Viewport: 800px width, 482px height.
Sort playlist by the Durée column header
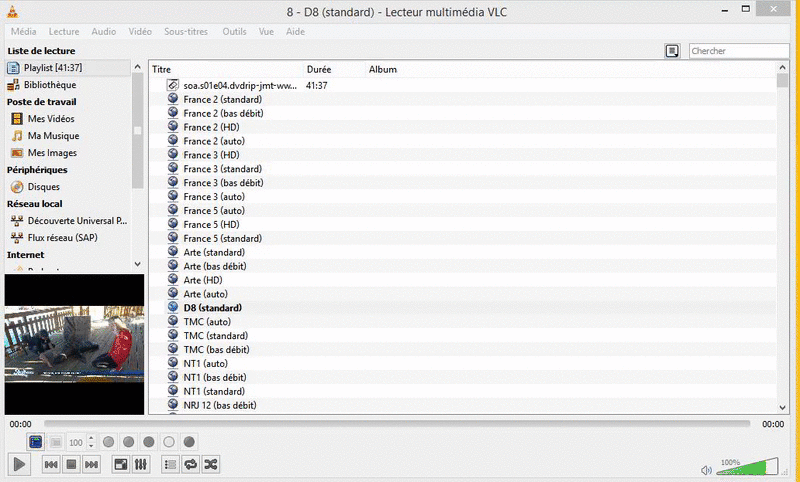tap(335, 69)
